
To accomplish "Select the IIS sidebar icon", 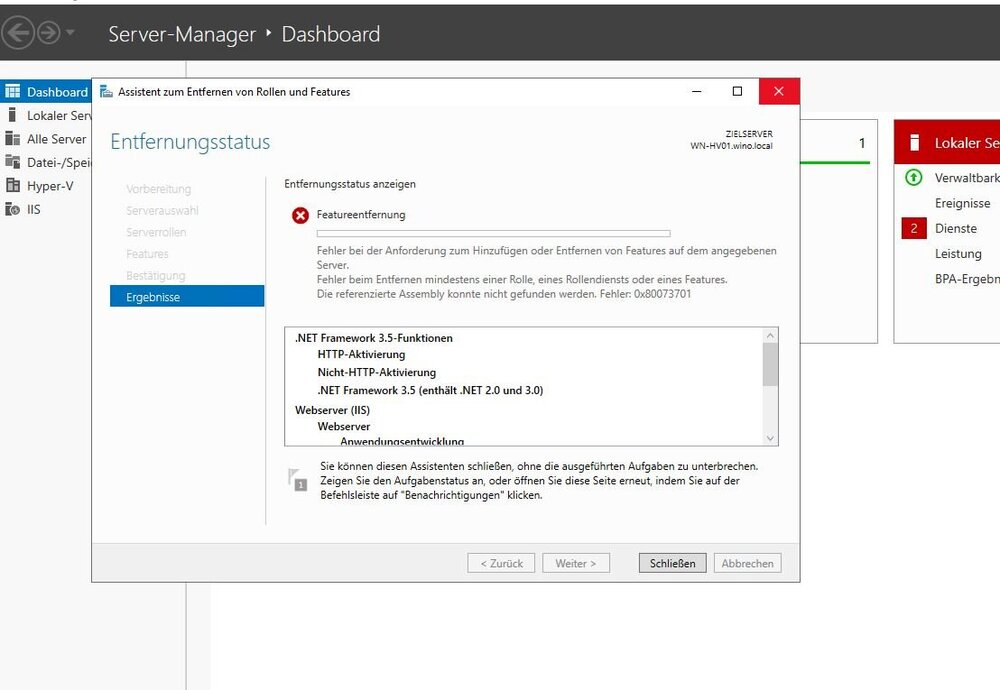I will (13, 209).
